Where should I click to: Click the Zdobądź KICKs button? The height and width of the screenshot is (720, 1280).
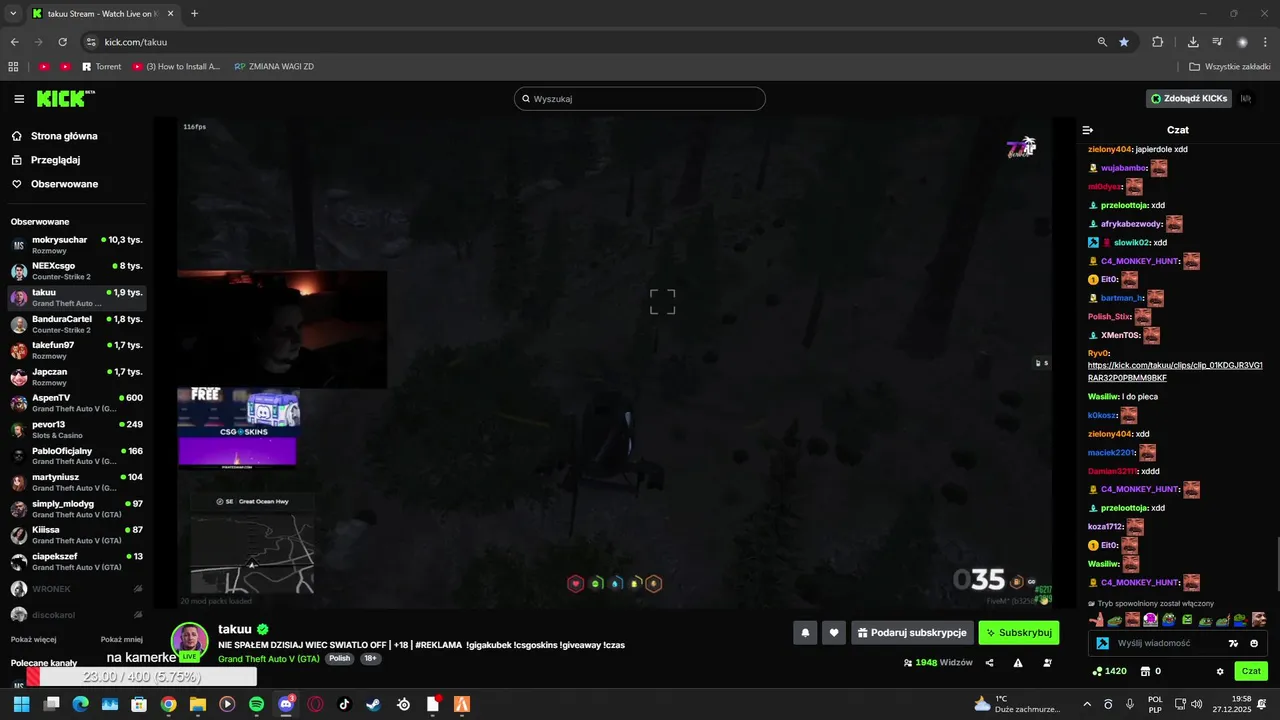(x=1188, y=99)
